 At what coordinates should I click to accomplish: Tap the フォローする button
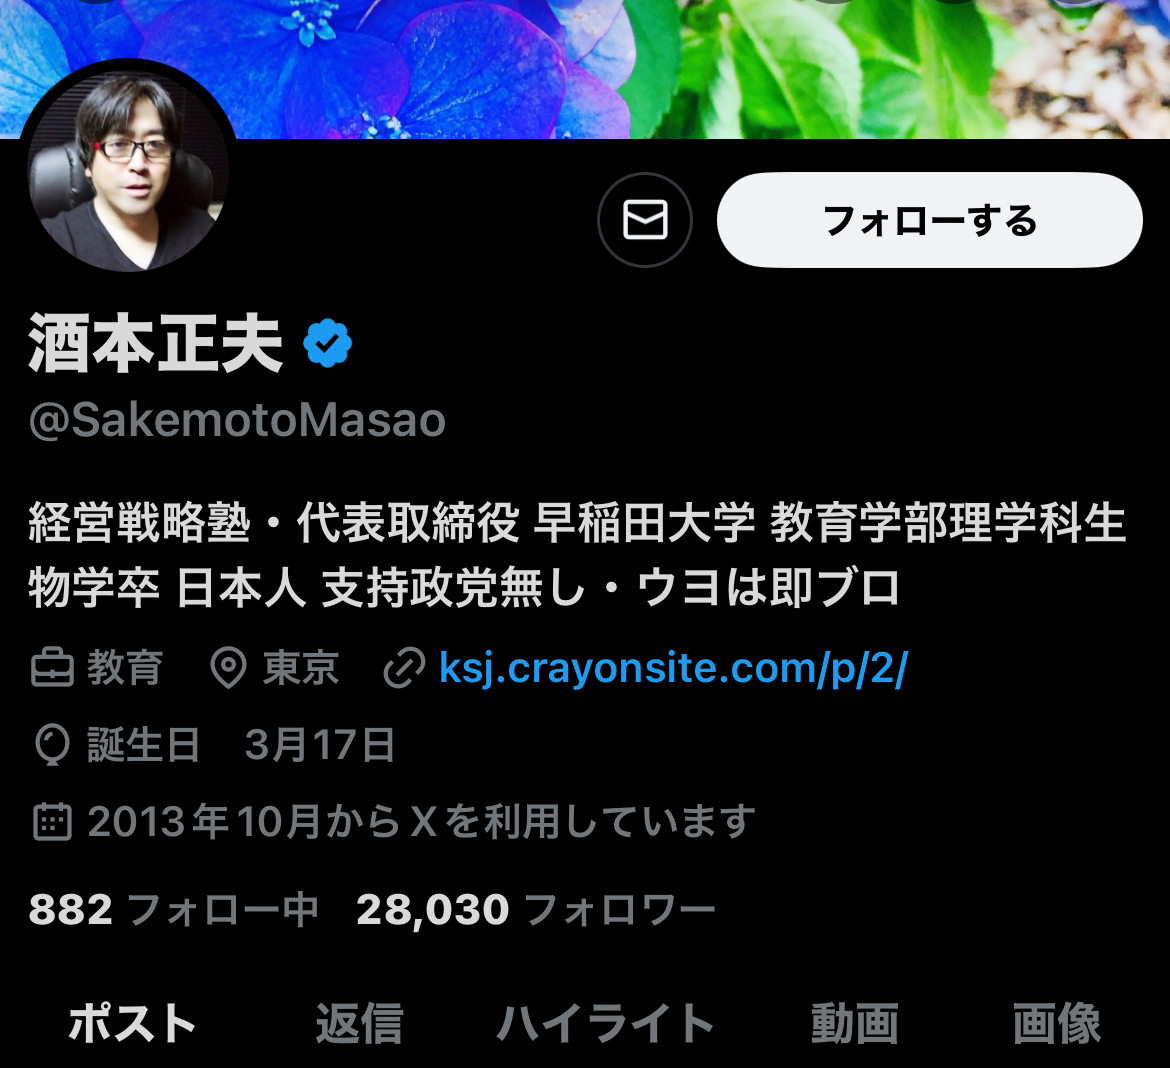(930, 220)
